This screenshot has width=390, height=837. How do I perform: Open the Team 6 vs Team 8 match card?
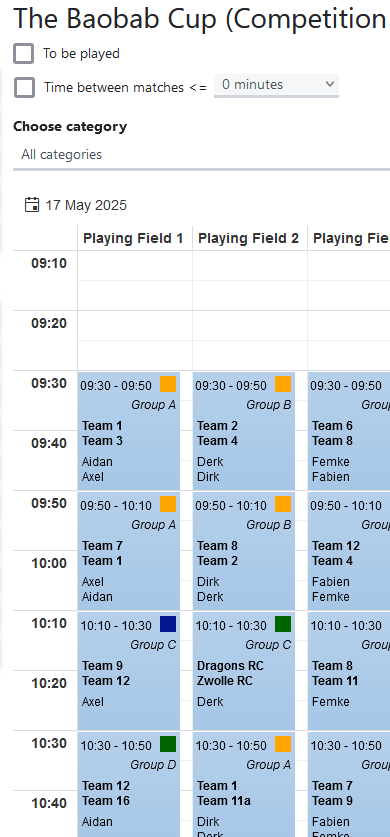coord(349,431)
